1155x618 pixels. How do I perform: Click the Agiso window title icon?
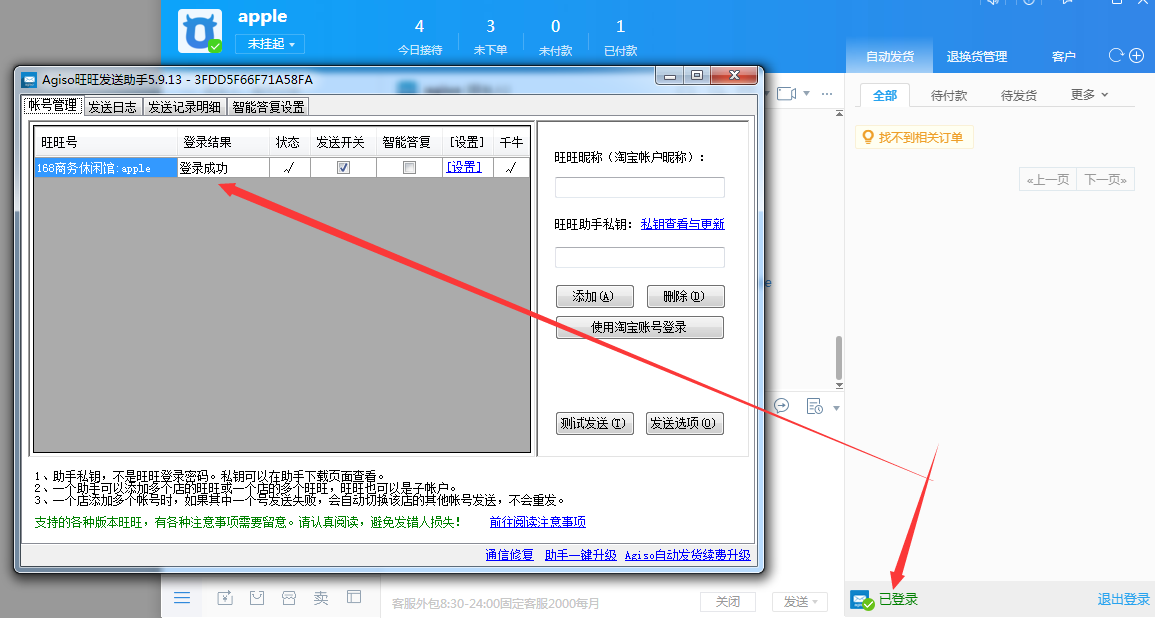click(29, 80)
